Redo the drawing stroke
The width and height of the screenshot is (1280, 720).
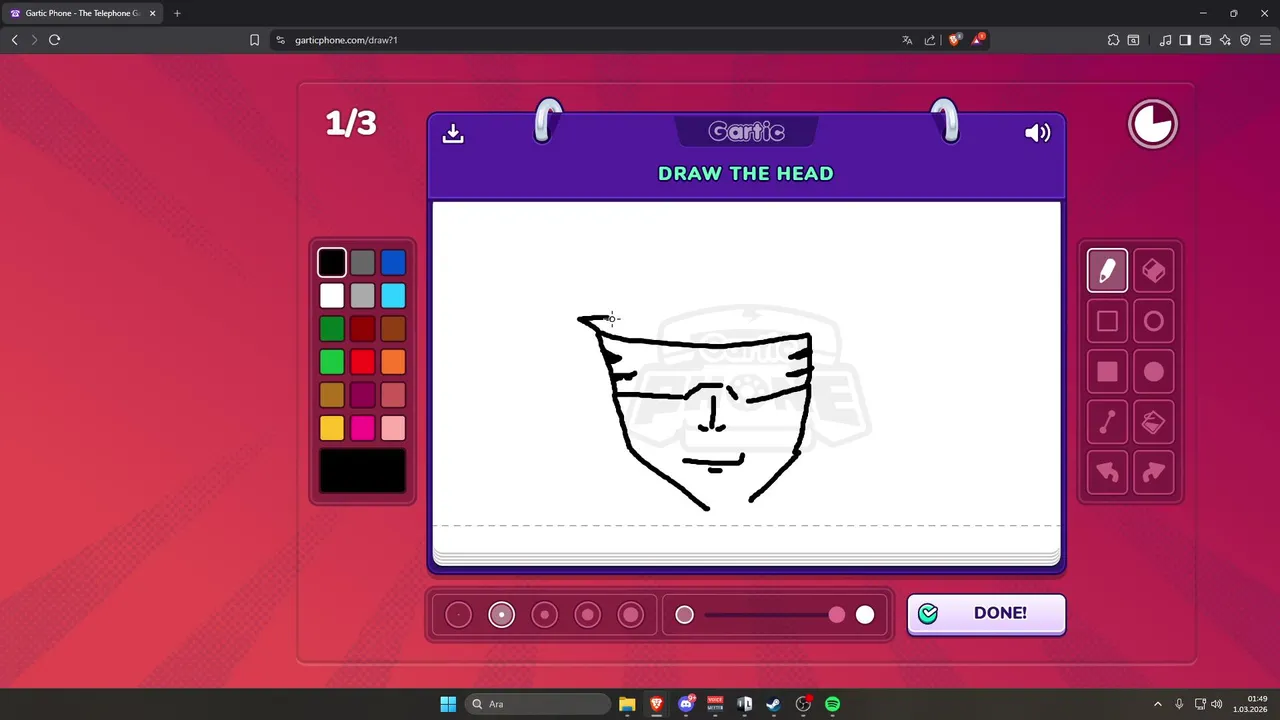[x=1153, y=473]
